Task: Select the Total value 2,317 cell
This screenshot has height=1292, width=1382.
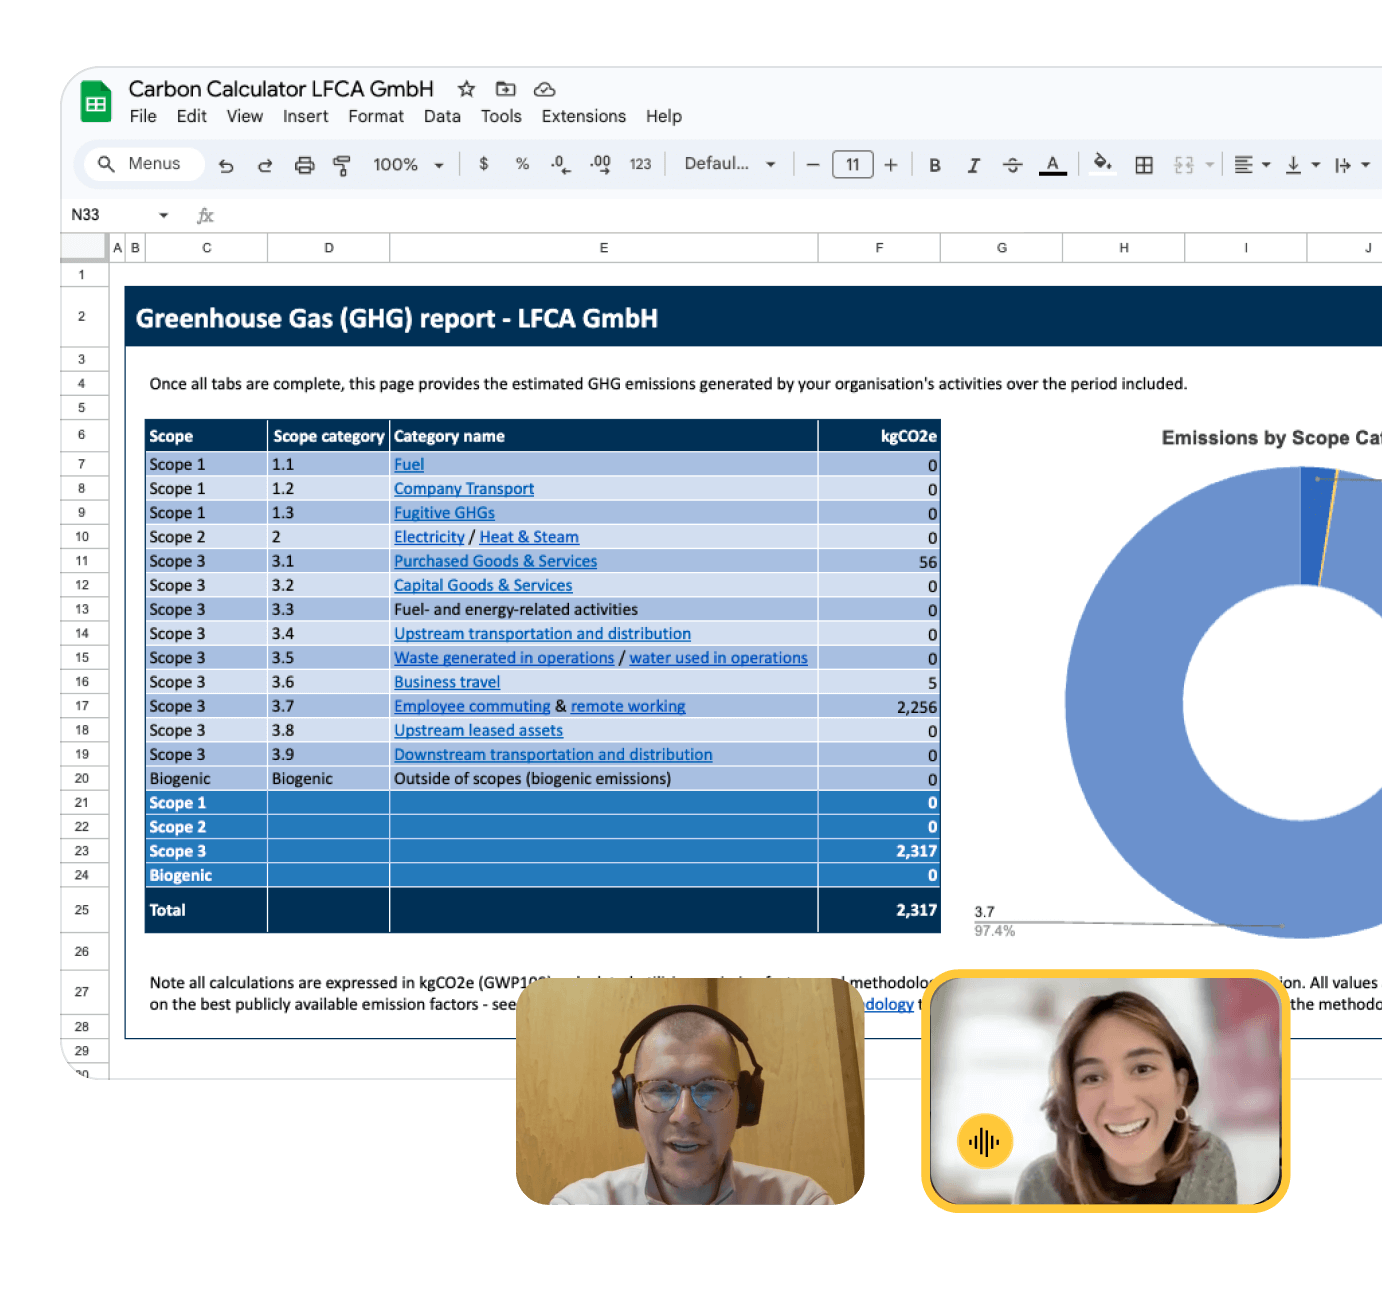Action: coord(879,910)
